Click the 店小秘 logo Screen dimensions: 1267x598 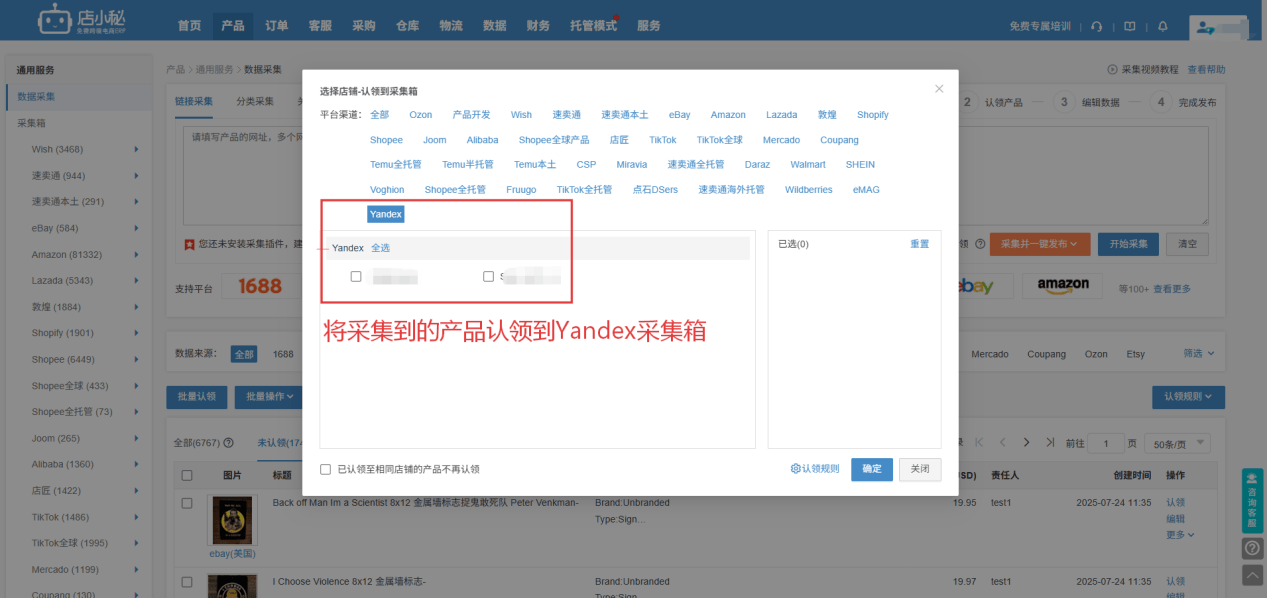coord(85,20)
